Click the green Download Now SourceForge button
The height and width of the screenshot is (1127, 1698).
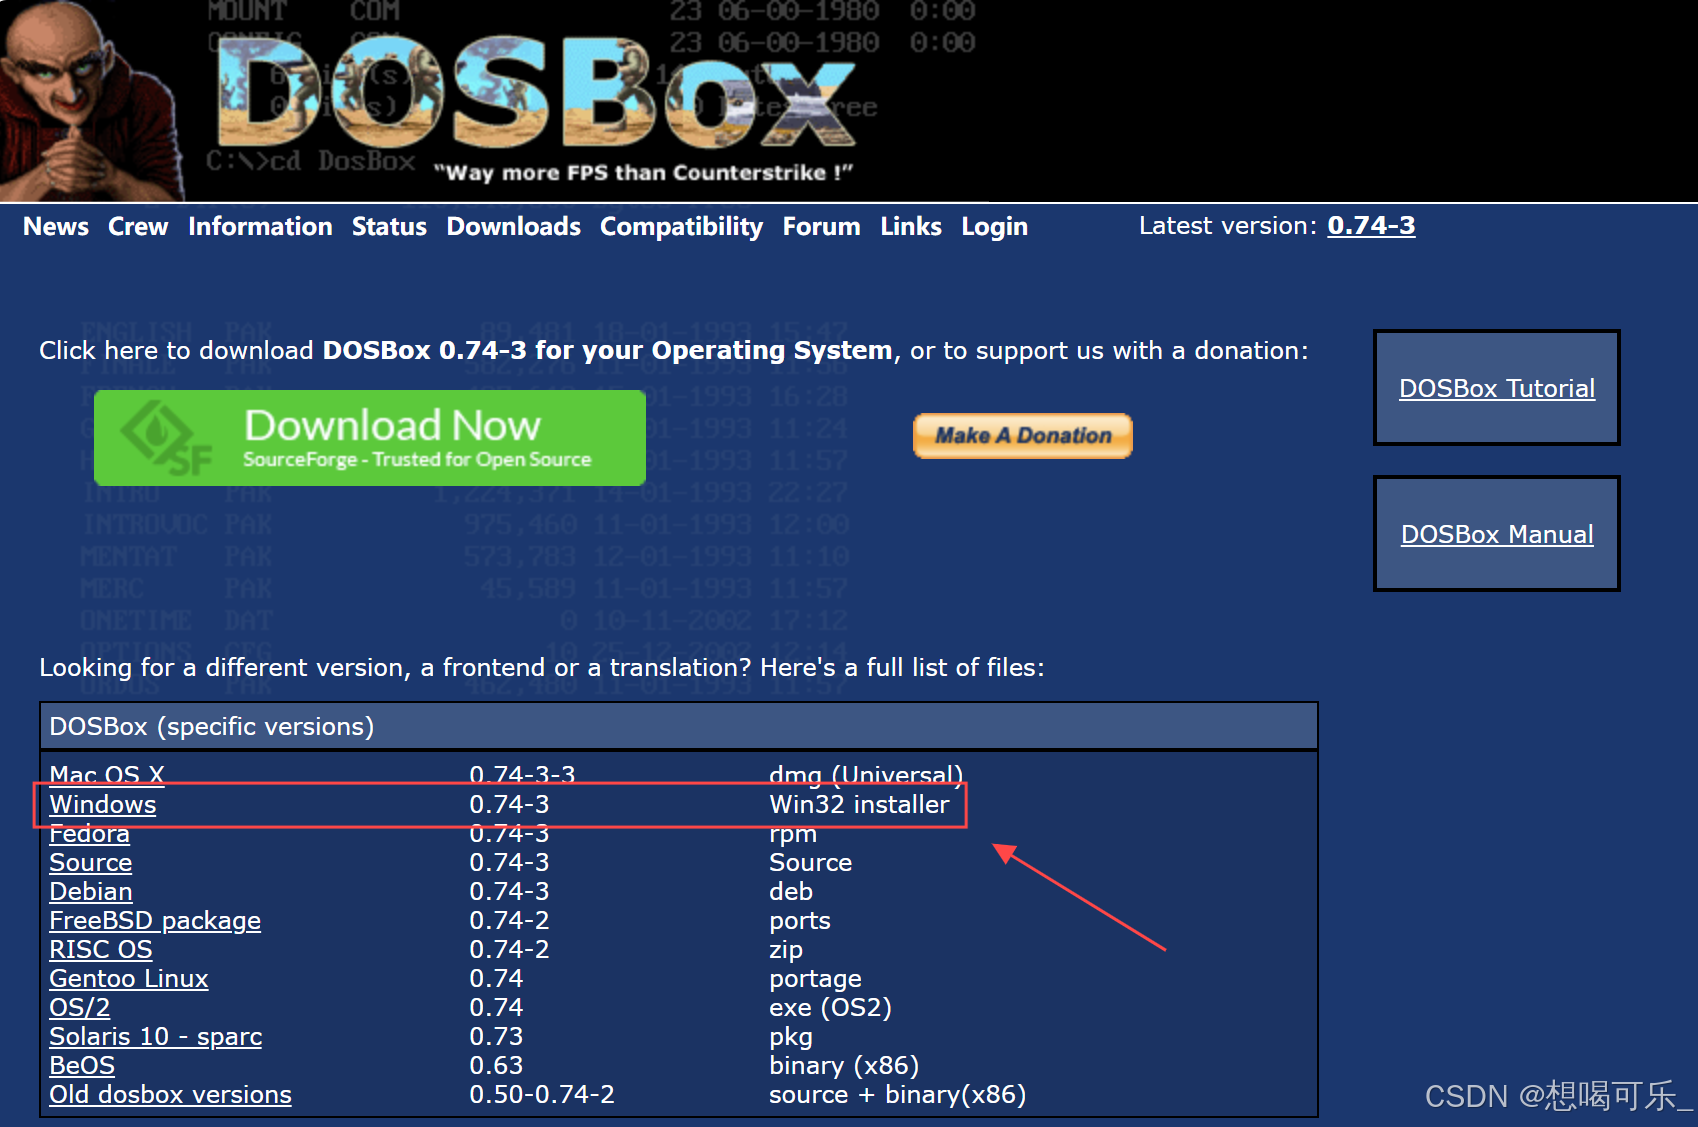(370, 438)
